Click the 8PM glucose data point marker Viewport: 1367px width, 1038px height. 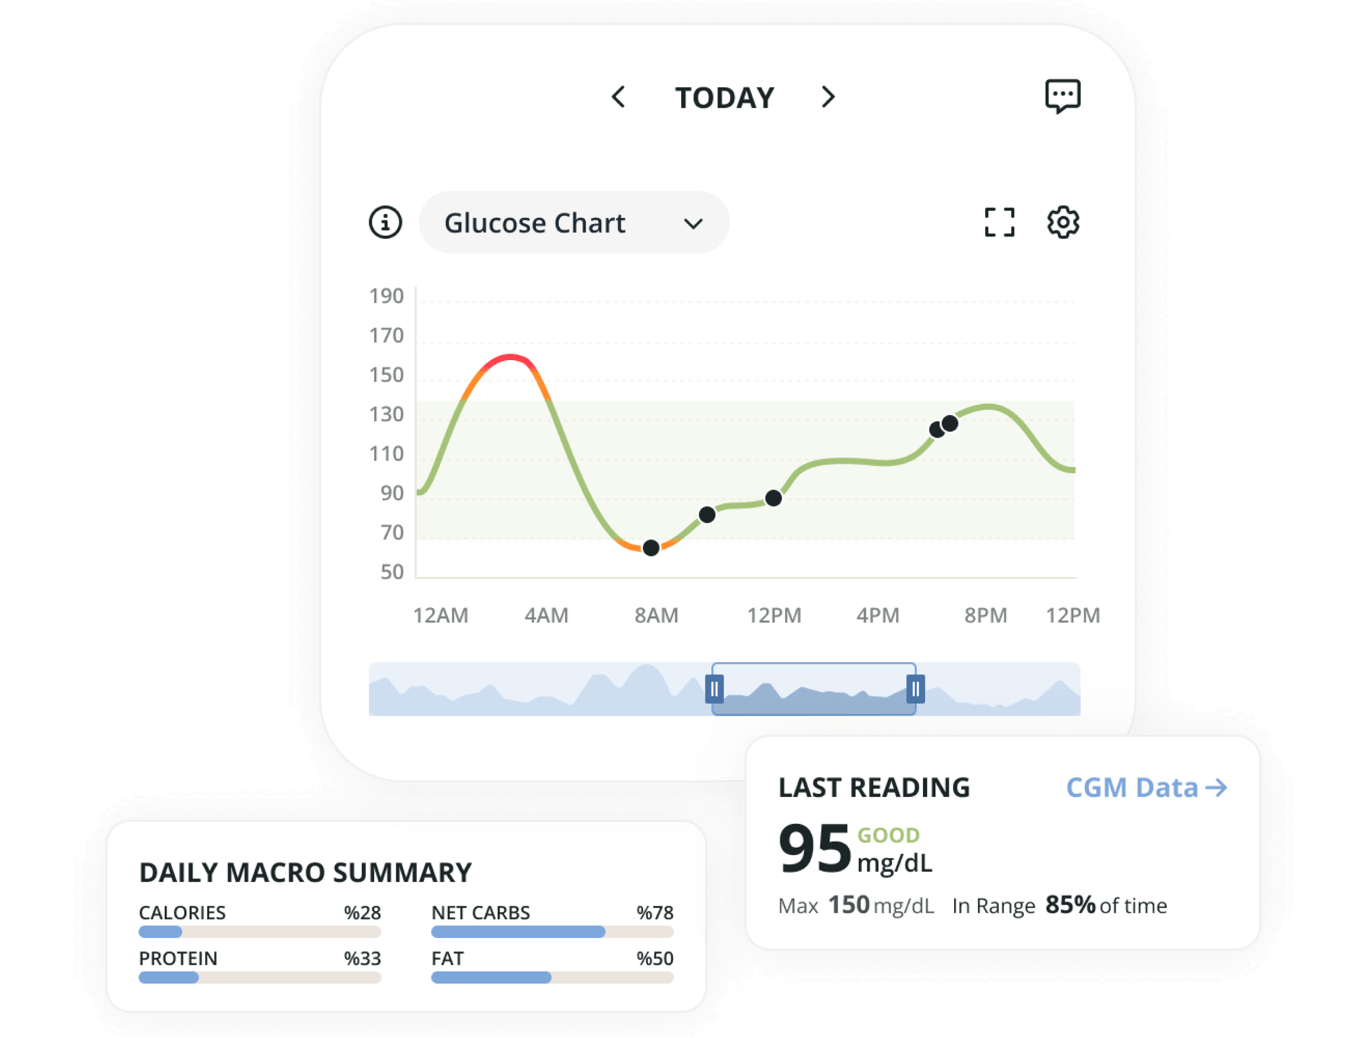[x=948, y=423]
